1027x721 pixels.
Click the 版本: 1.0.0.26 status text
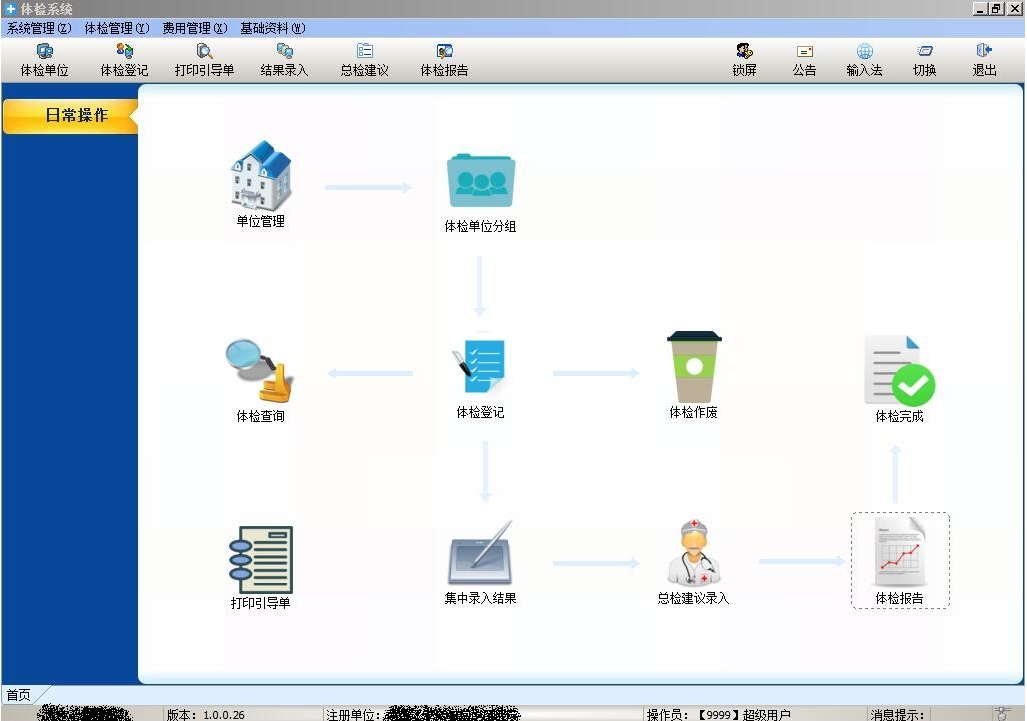tap(206, 714)
